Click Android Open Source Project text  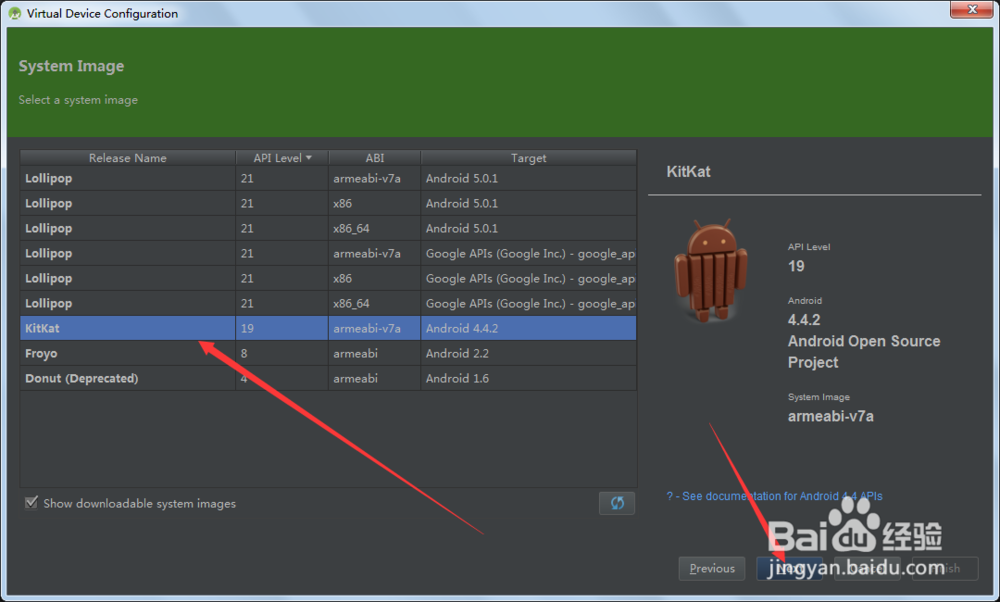(x=864, y=351)
